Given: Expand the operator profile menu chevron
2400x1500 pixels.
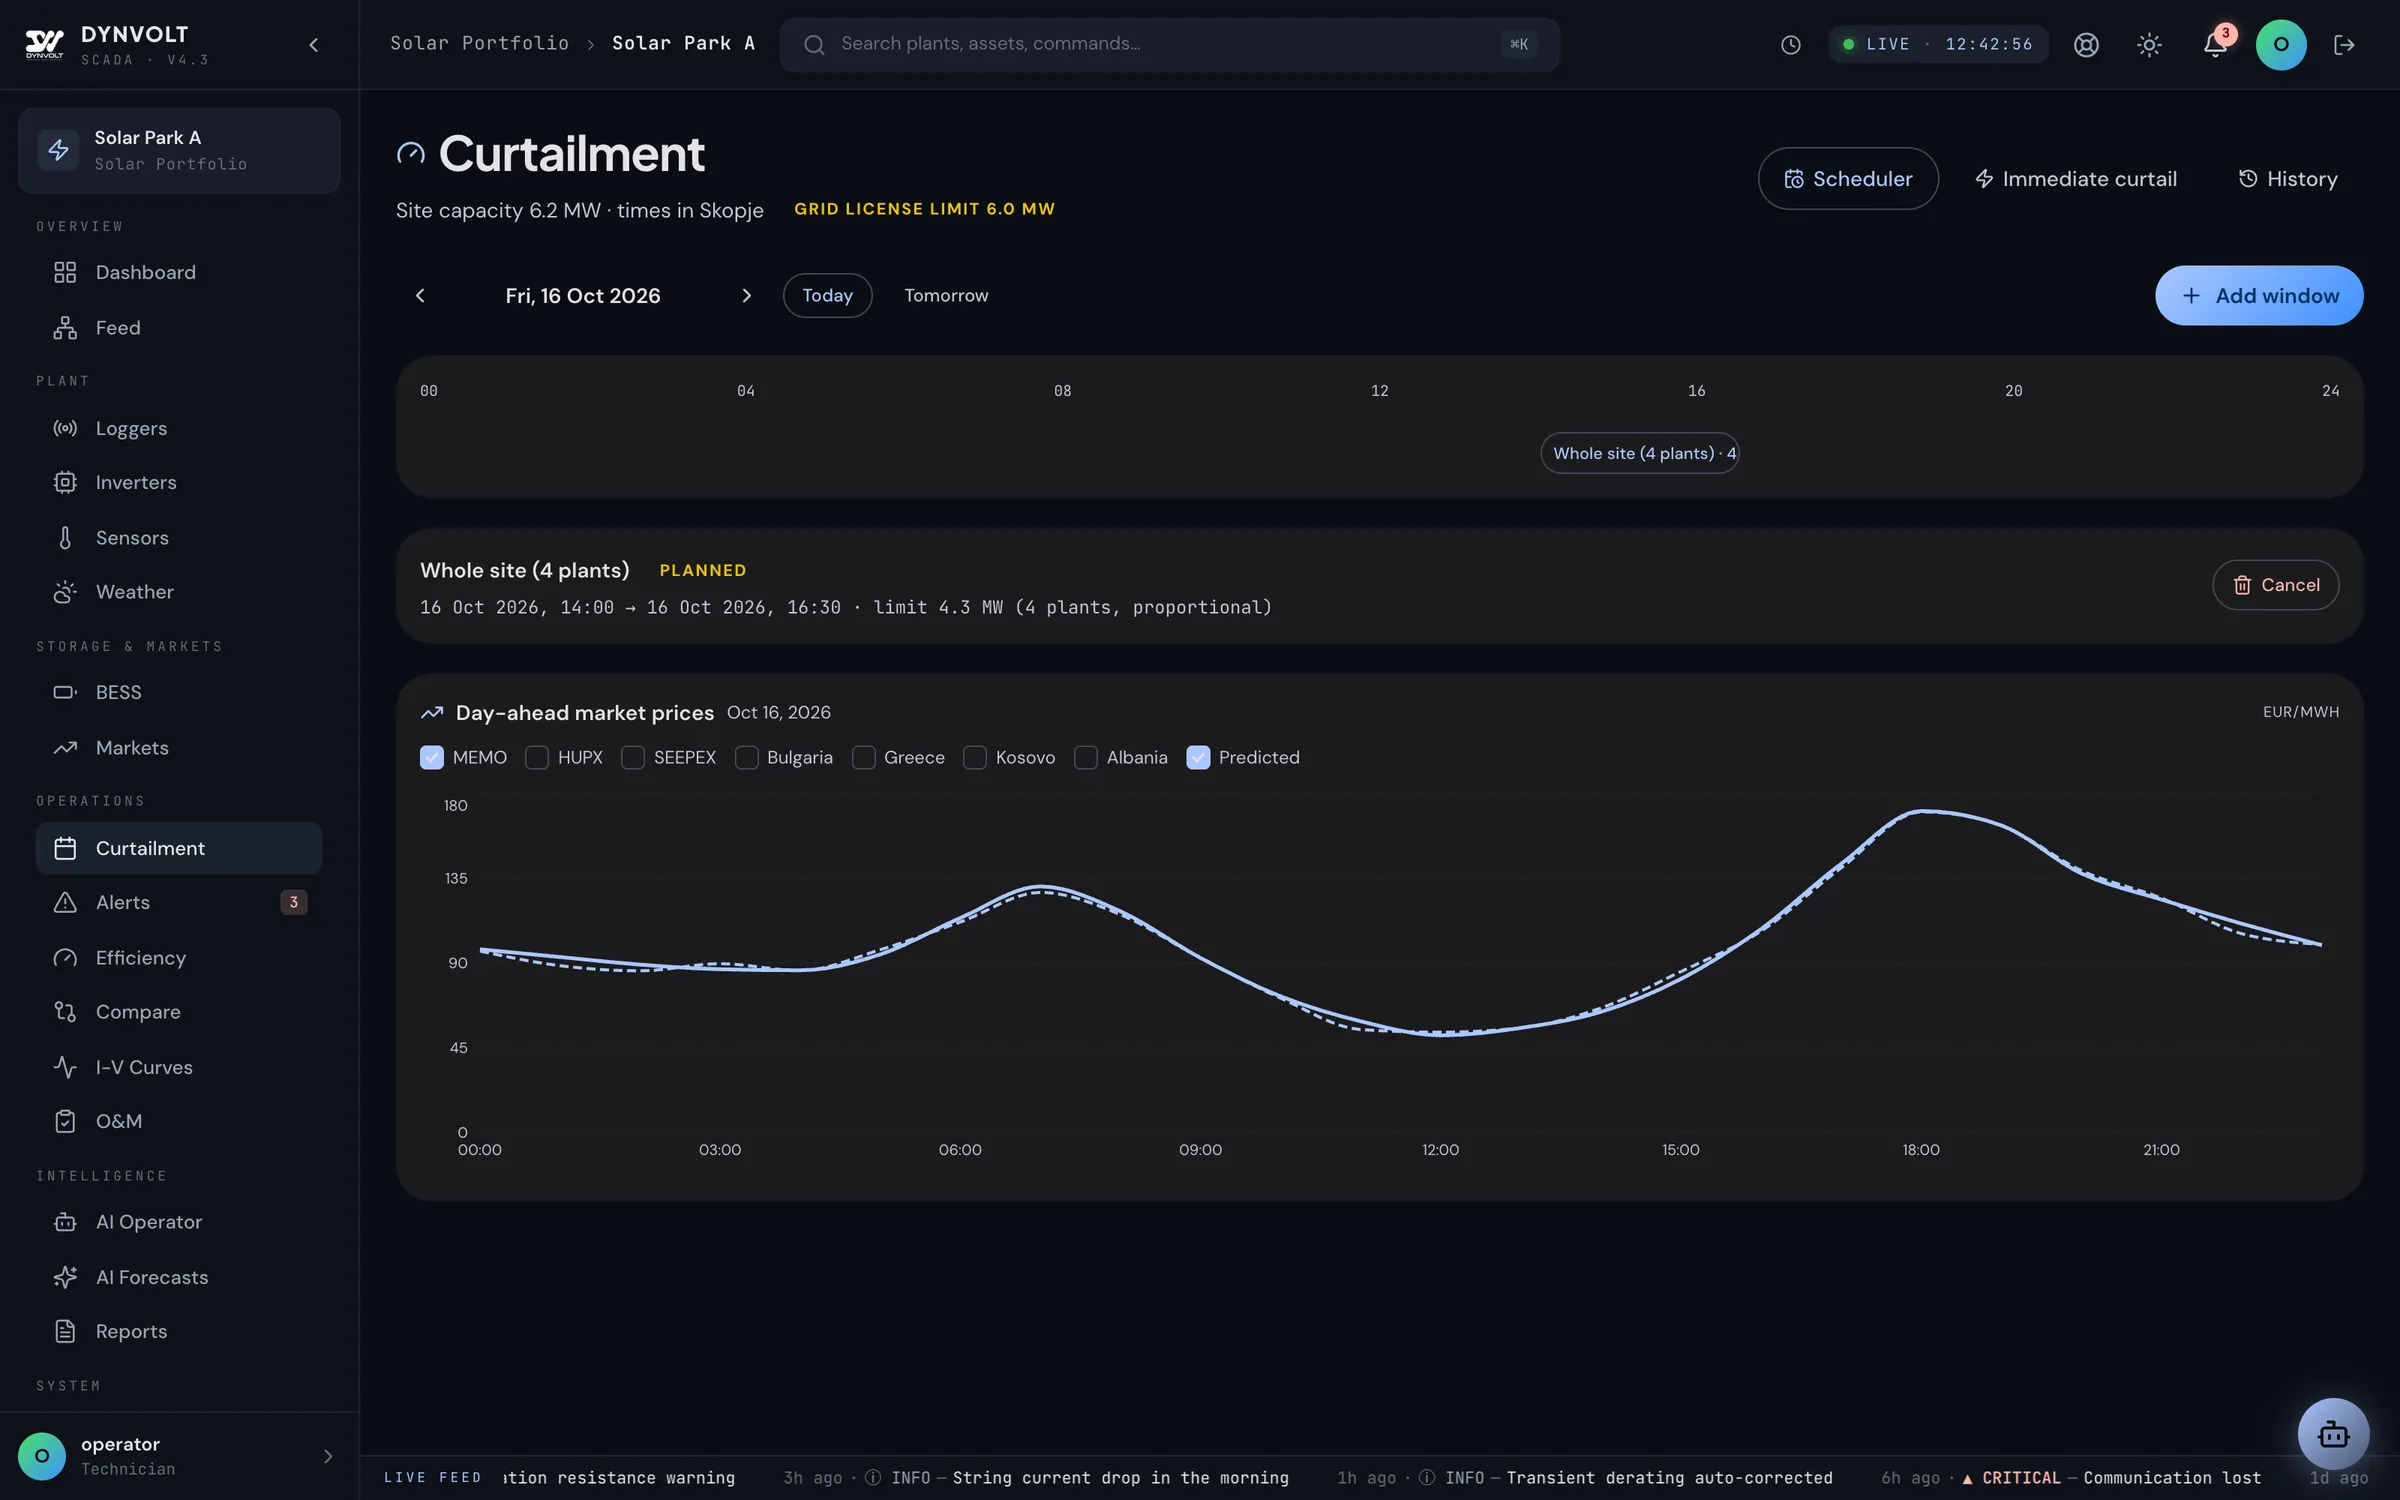Looking at the screenshot, I should [327, 1456].
